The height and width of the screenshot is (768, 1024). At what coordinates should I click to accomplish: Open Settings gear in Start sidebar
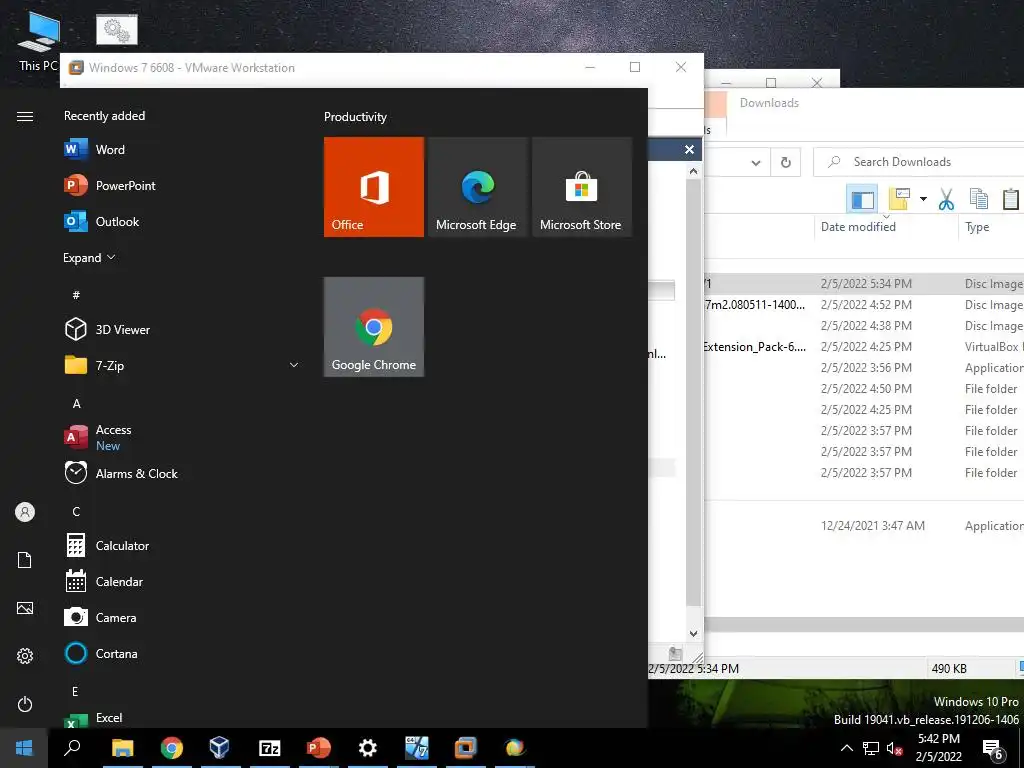(x=25, y=656)
